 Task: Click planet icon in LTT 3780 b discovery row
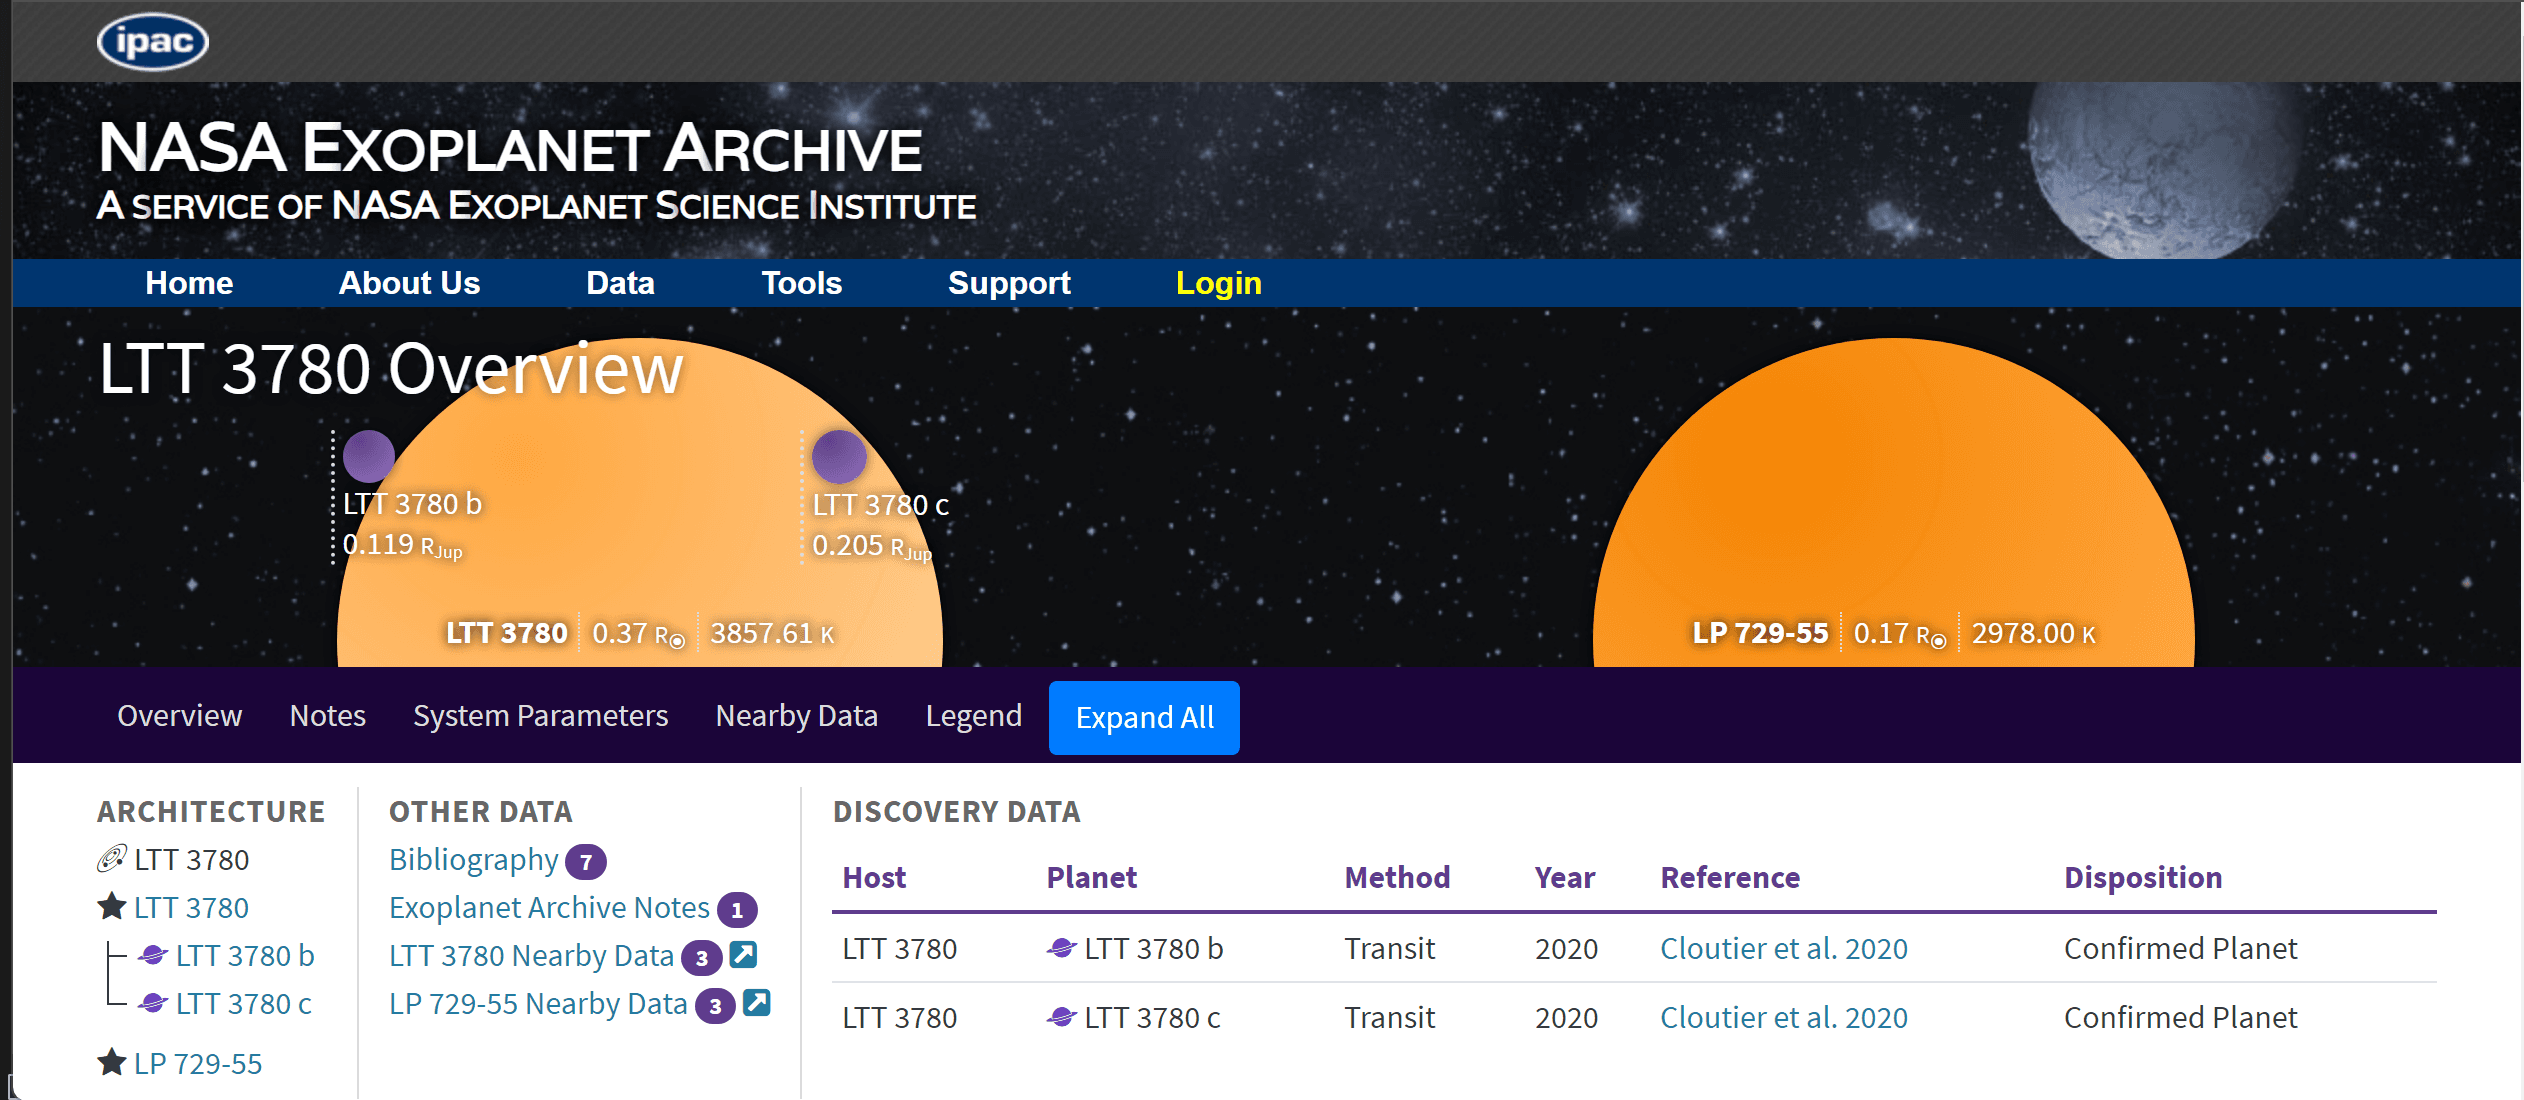tap(1061, 947)
